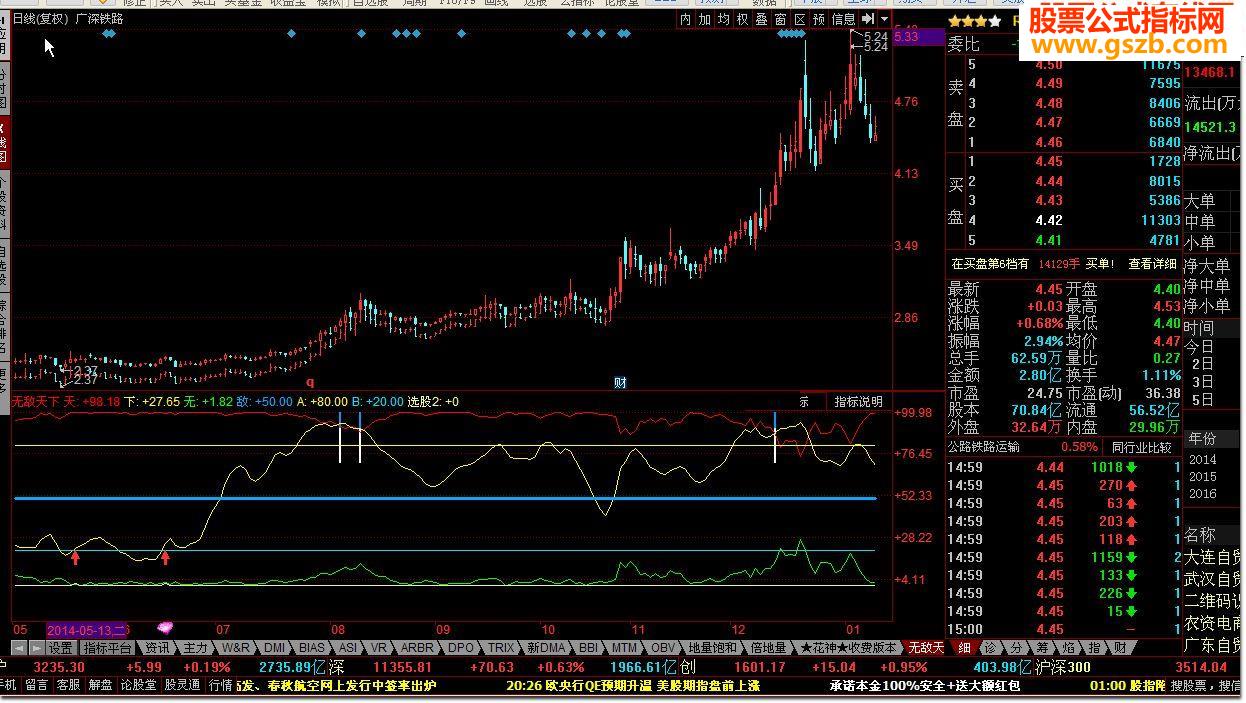Click the 权 adjustment toolbar button
1246x703 pixels.
pos(742,19)
